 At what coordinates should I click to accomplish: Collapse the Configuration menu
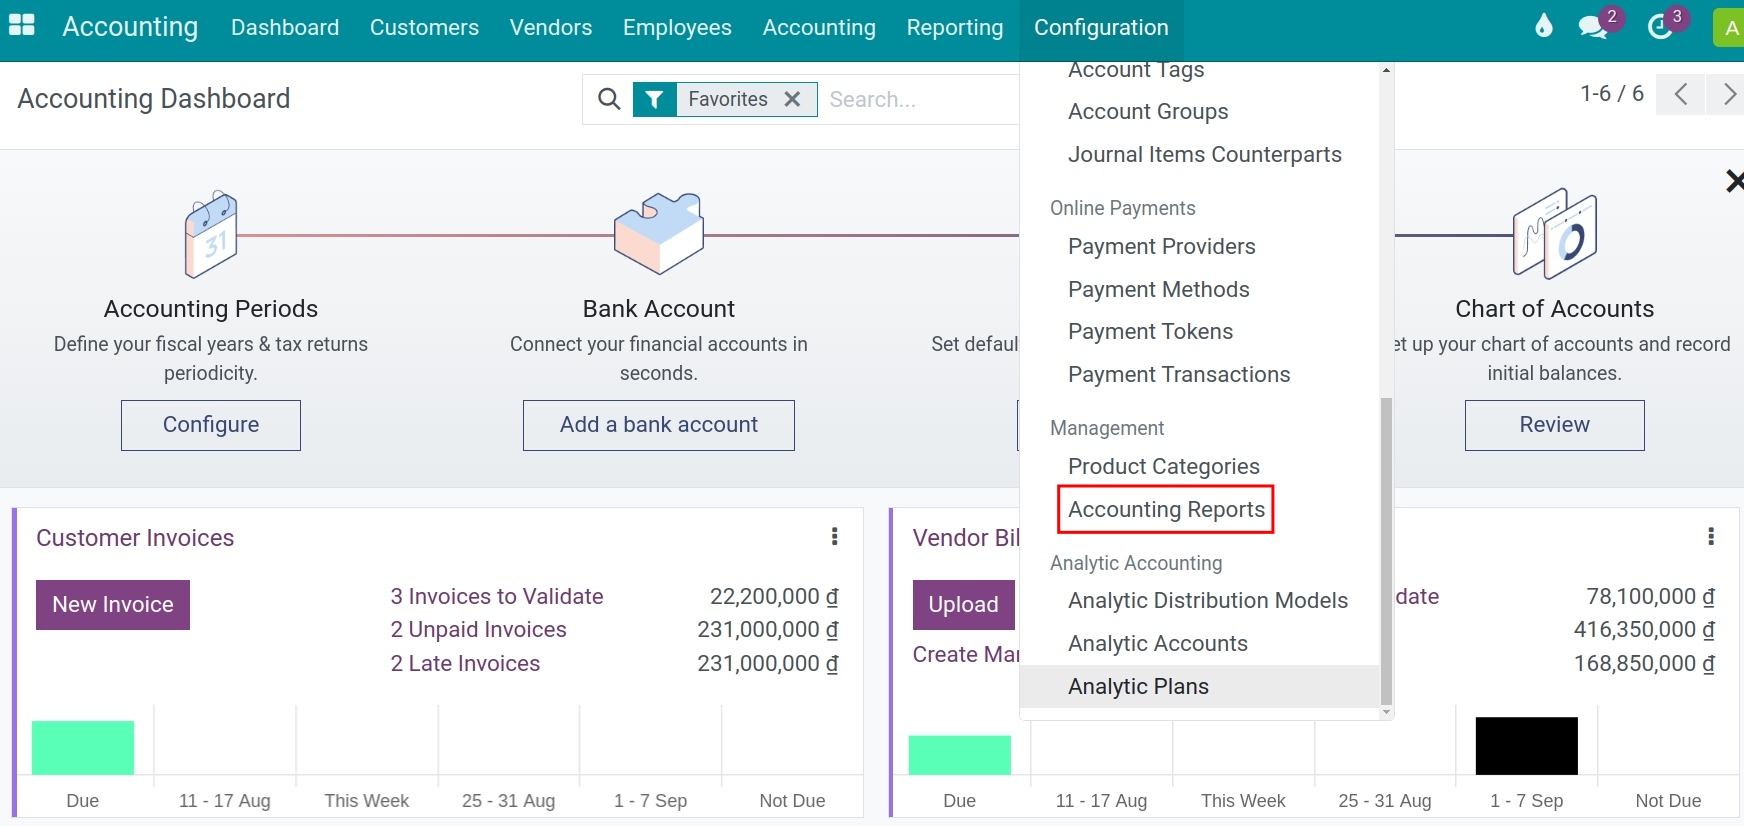click(1101, 28)
